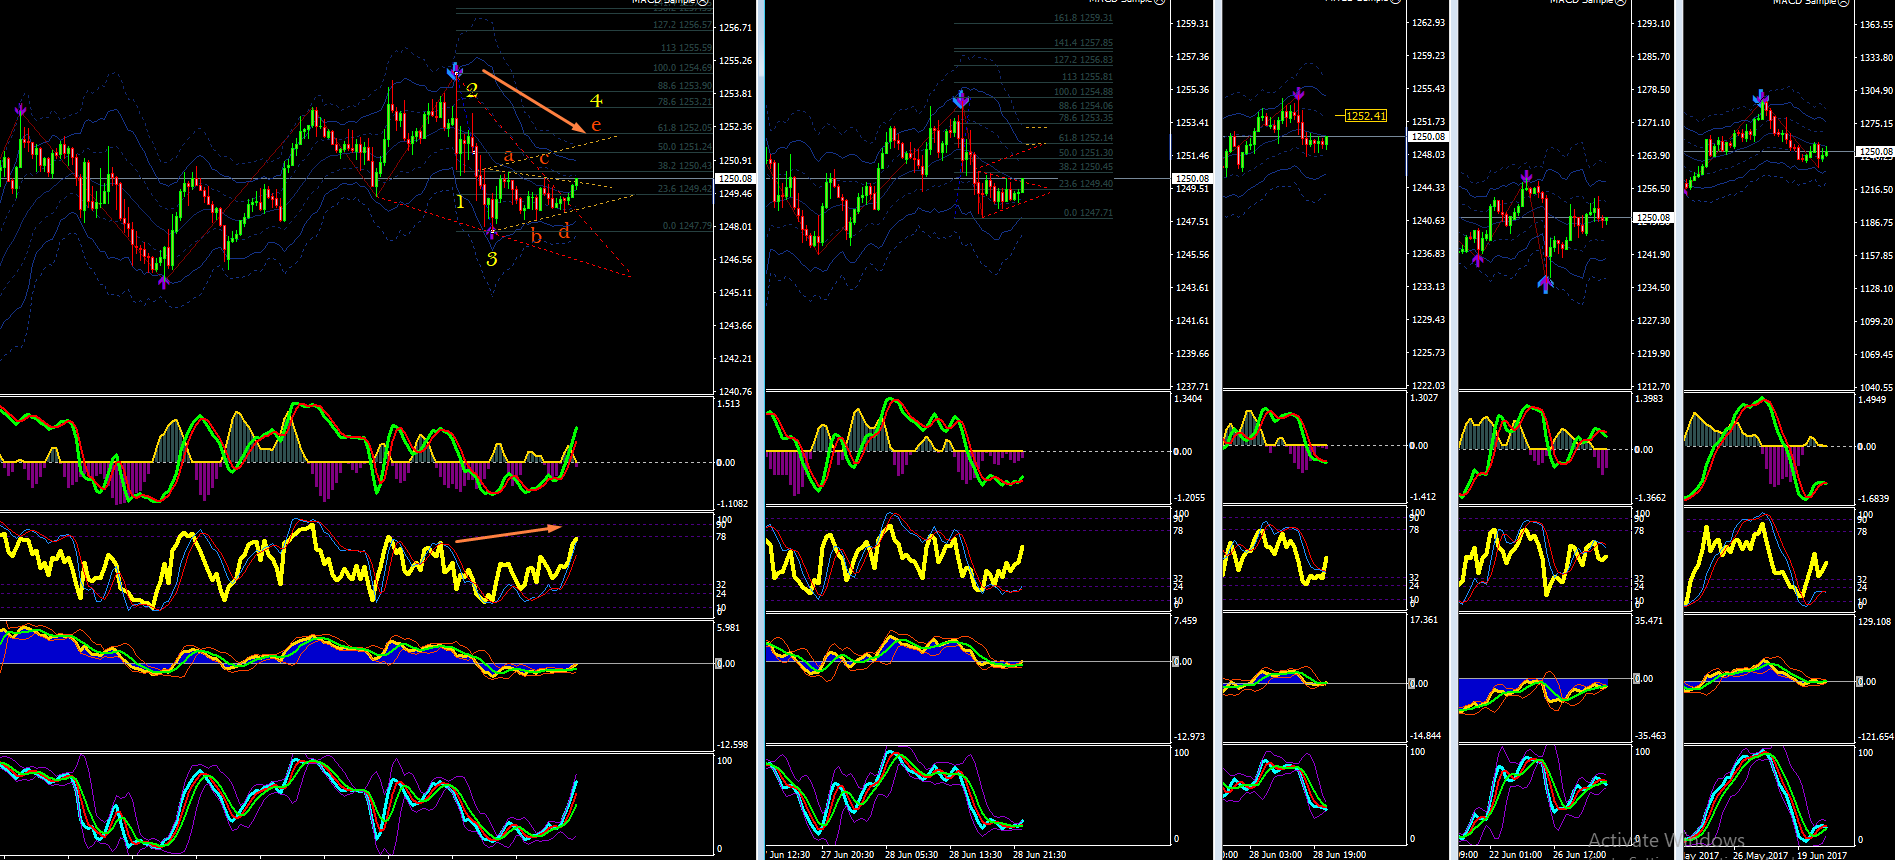Select the 28 Jun 19:00 time label
The image size is (1895, 860).
click(x=1340, y=855)
